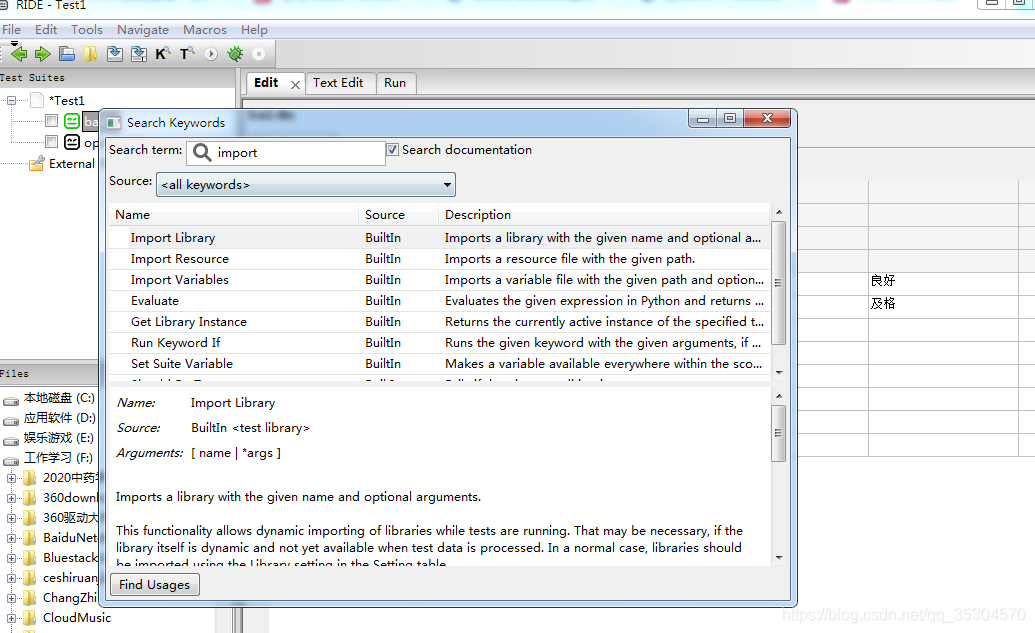Open the File menu
This screenshot has width=1035, height=633.
(x=11, y=30)
